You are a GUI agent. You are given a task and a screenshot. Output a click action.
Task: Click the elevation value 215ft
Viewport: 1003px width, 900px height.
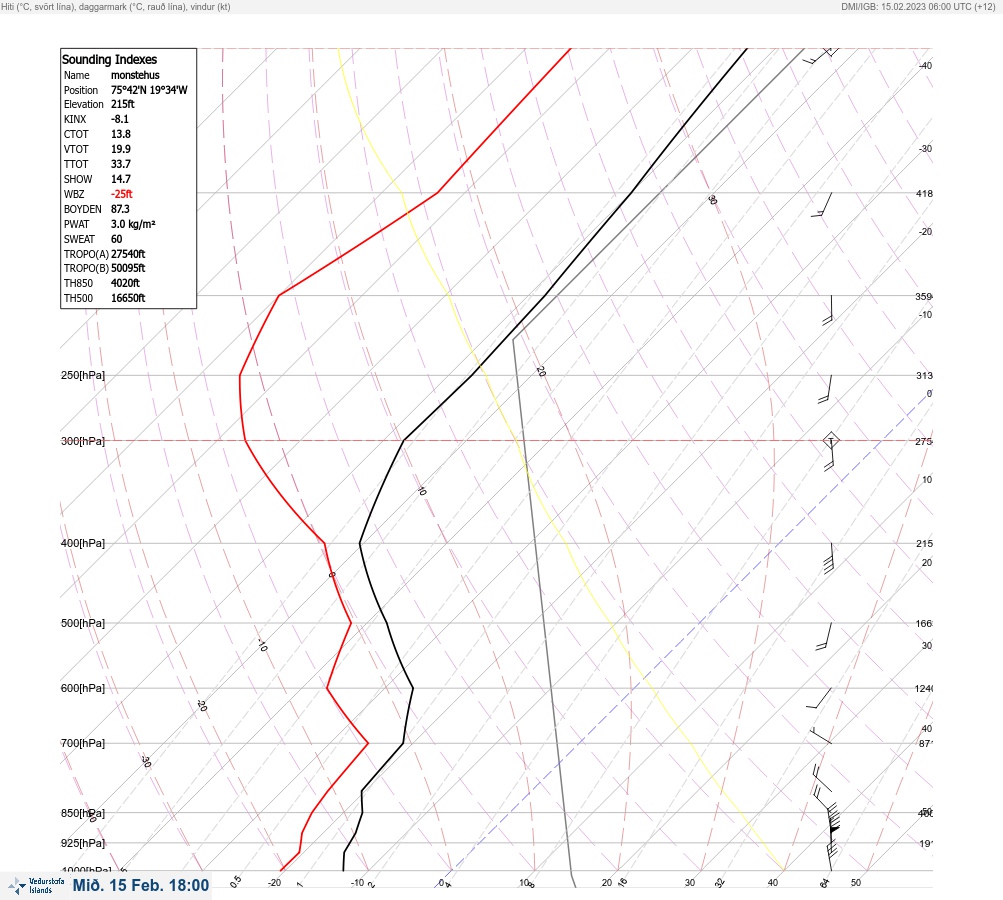pos(122,104)
